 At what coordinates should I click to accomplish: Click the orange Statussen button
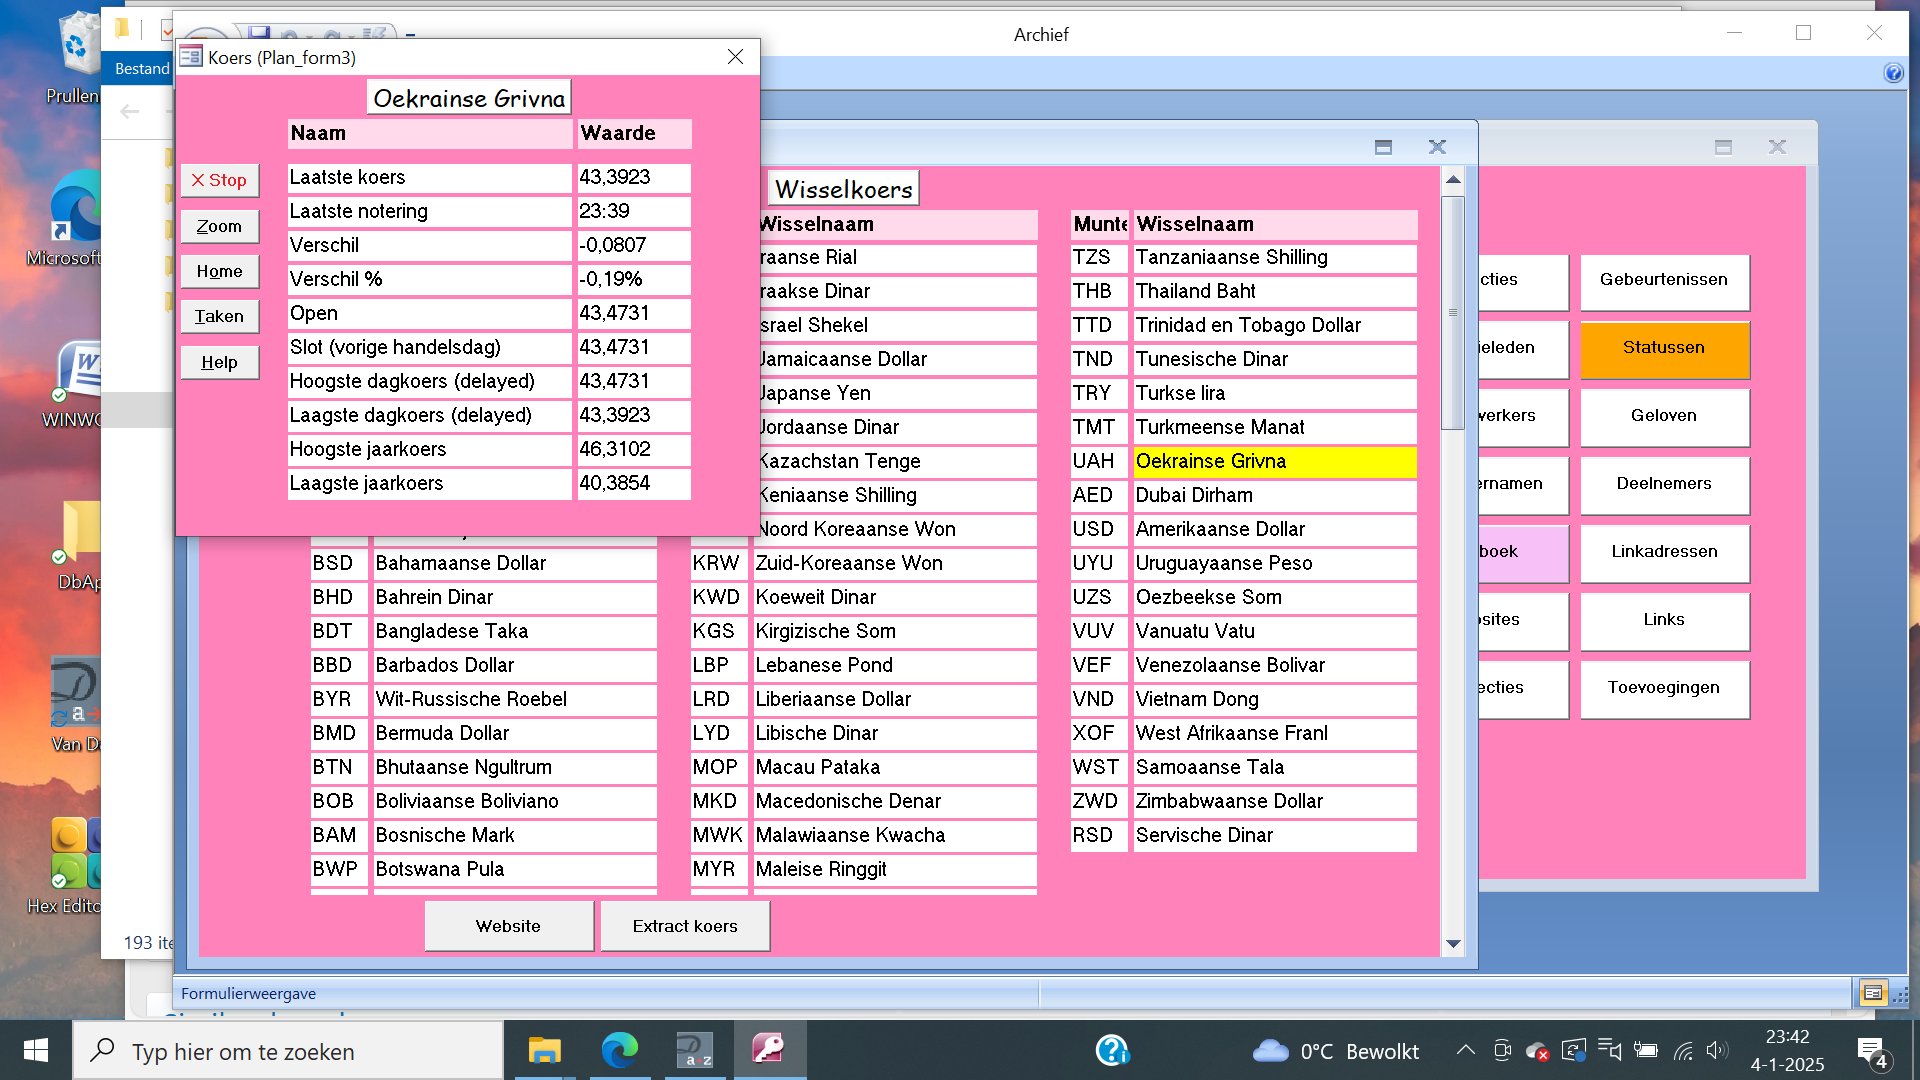pyautogui.click(x=1664, y=349)
